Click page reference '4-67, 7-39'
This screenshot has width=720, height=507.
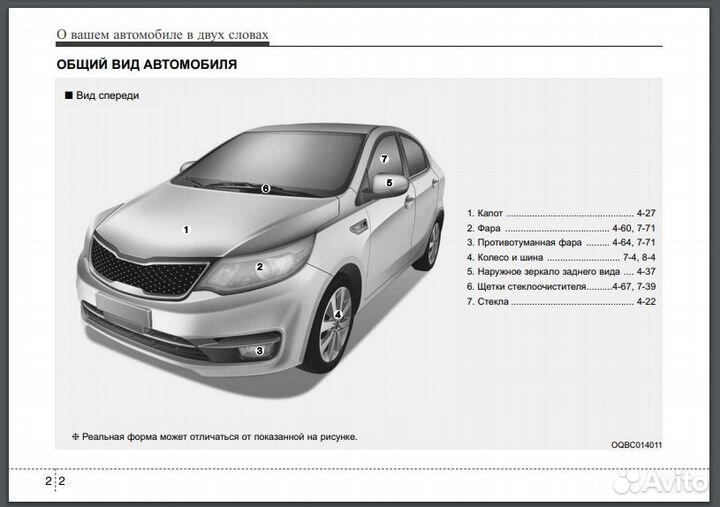point(634,287)
